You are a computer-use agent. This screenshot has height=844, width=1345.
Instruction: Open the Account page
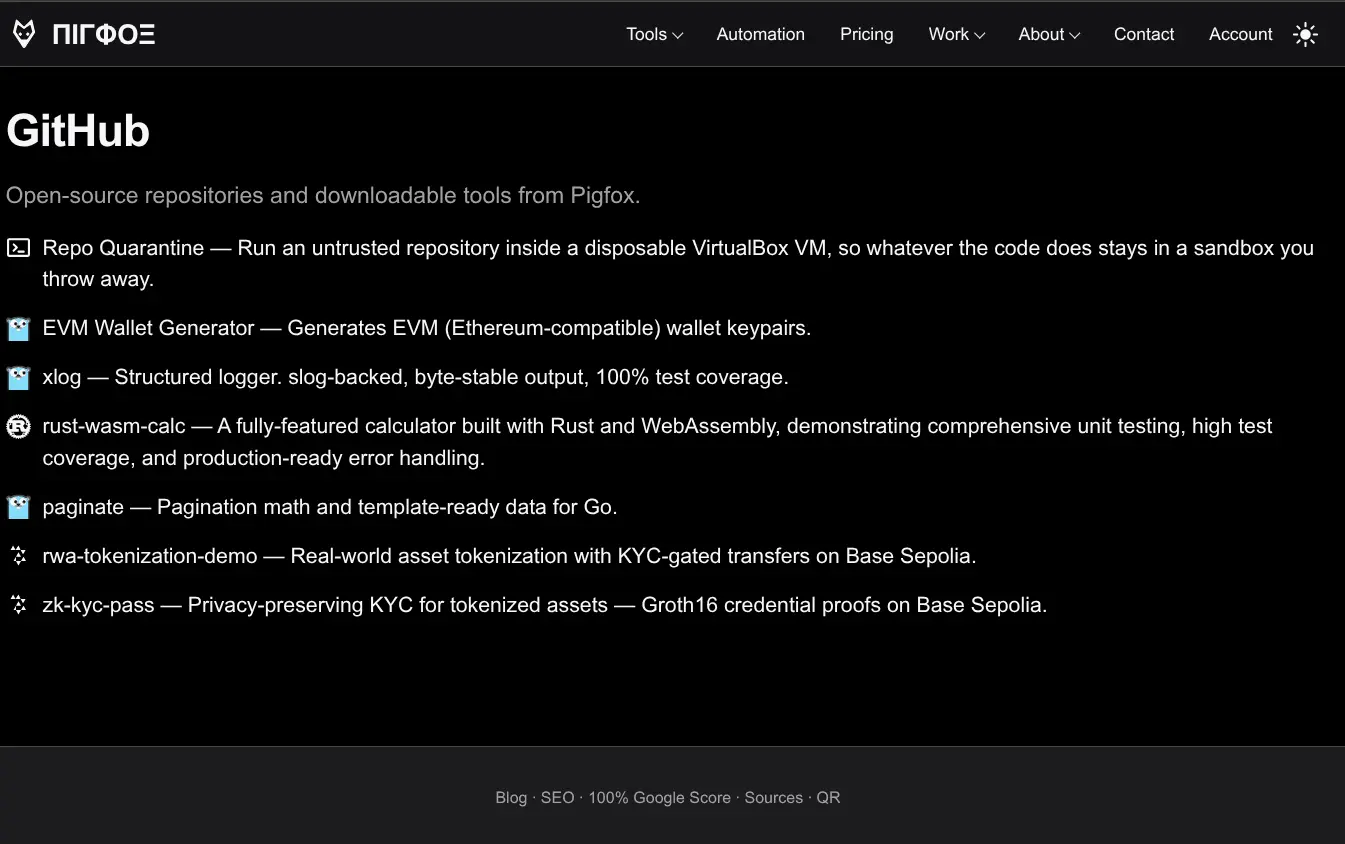pos(1241,34)
